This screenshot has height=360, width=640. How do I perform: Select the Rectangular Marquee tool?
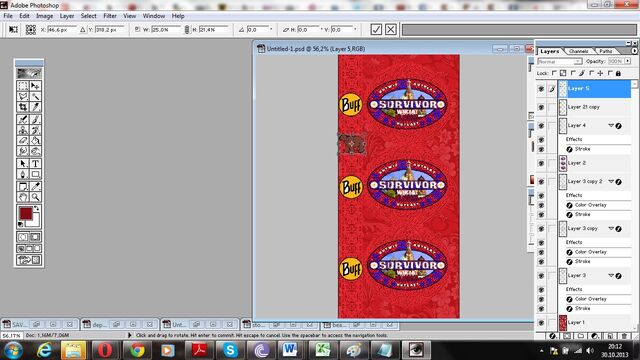[23, 86]
